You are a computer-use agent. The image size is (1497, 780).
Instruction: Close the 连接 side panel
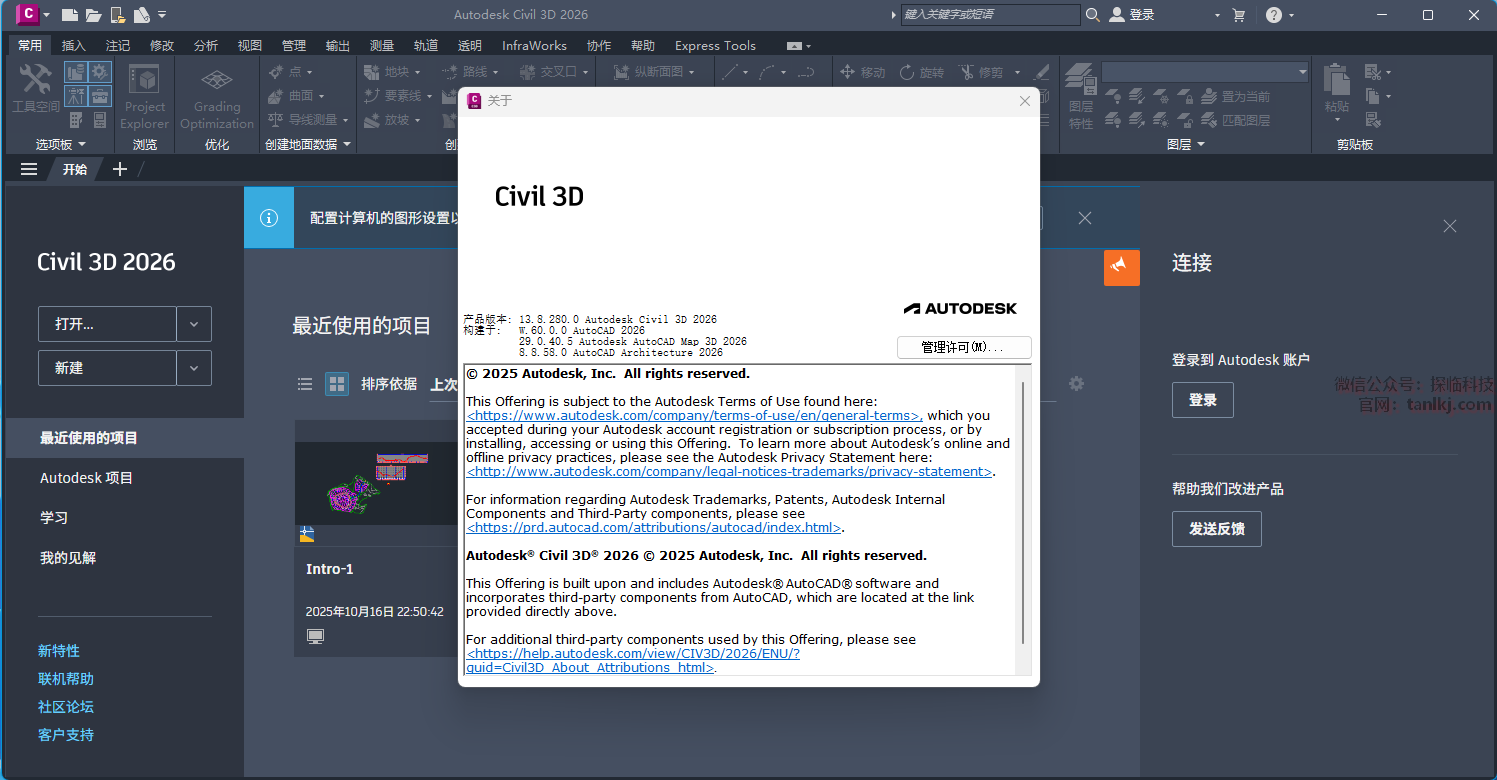point(1450,226)
